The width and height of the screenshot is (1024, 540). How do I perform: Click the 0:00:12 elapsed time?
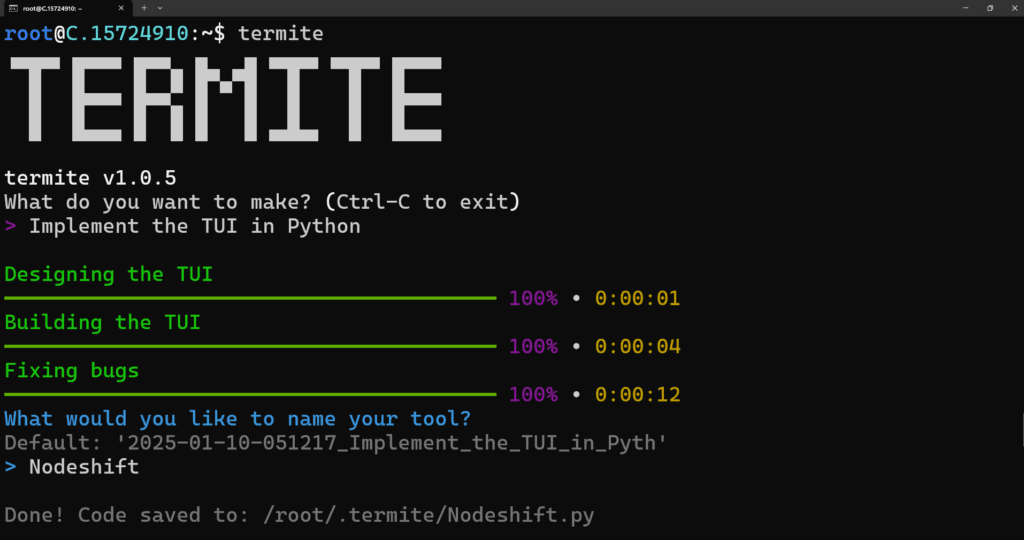(637, 394)
